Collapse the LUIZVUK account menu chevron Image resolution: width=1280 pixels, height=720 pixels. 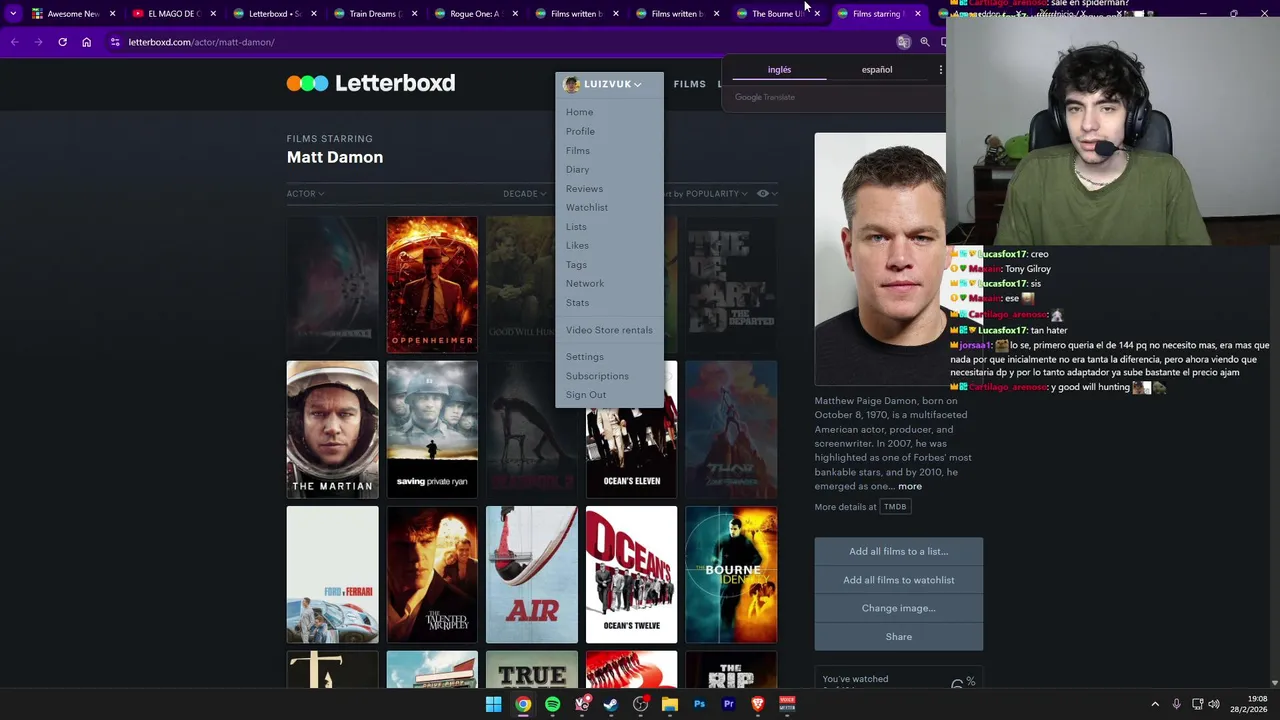(x=637, y=85)
